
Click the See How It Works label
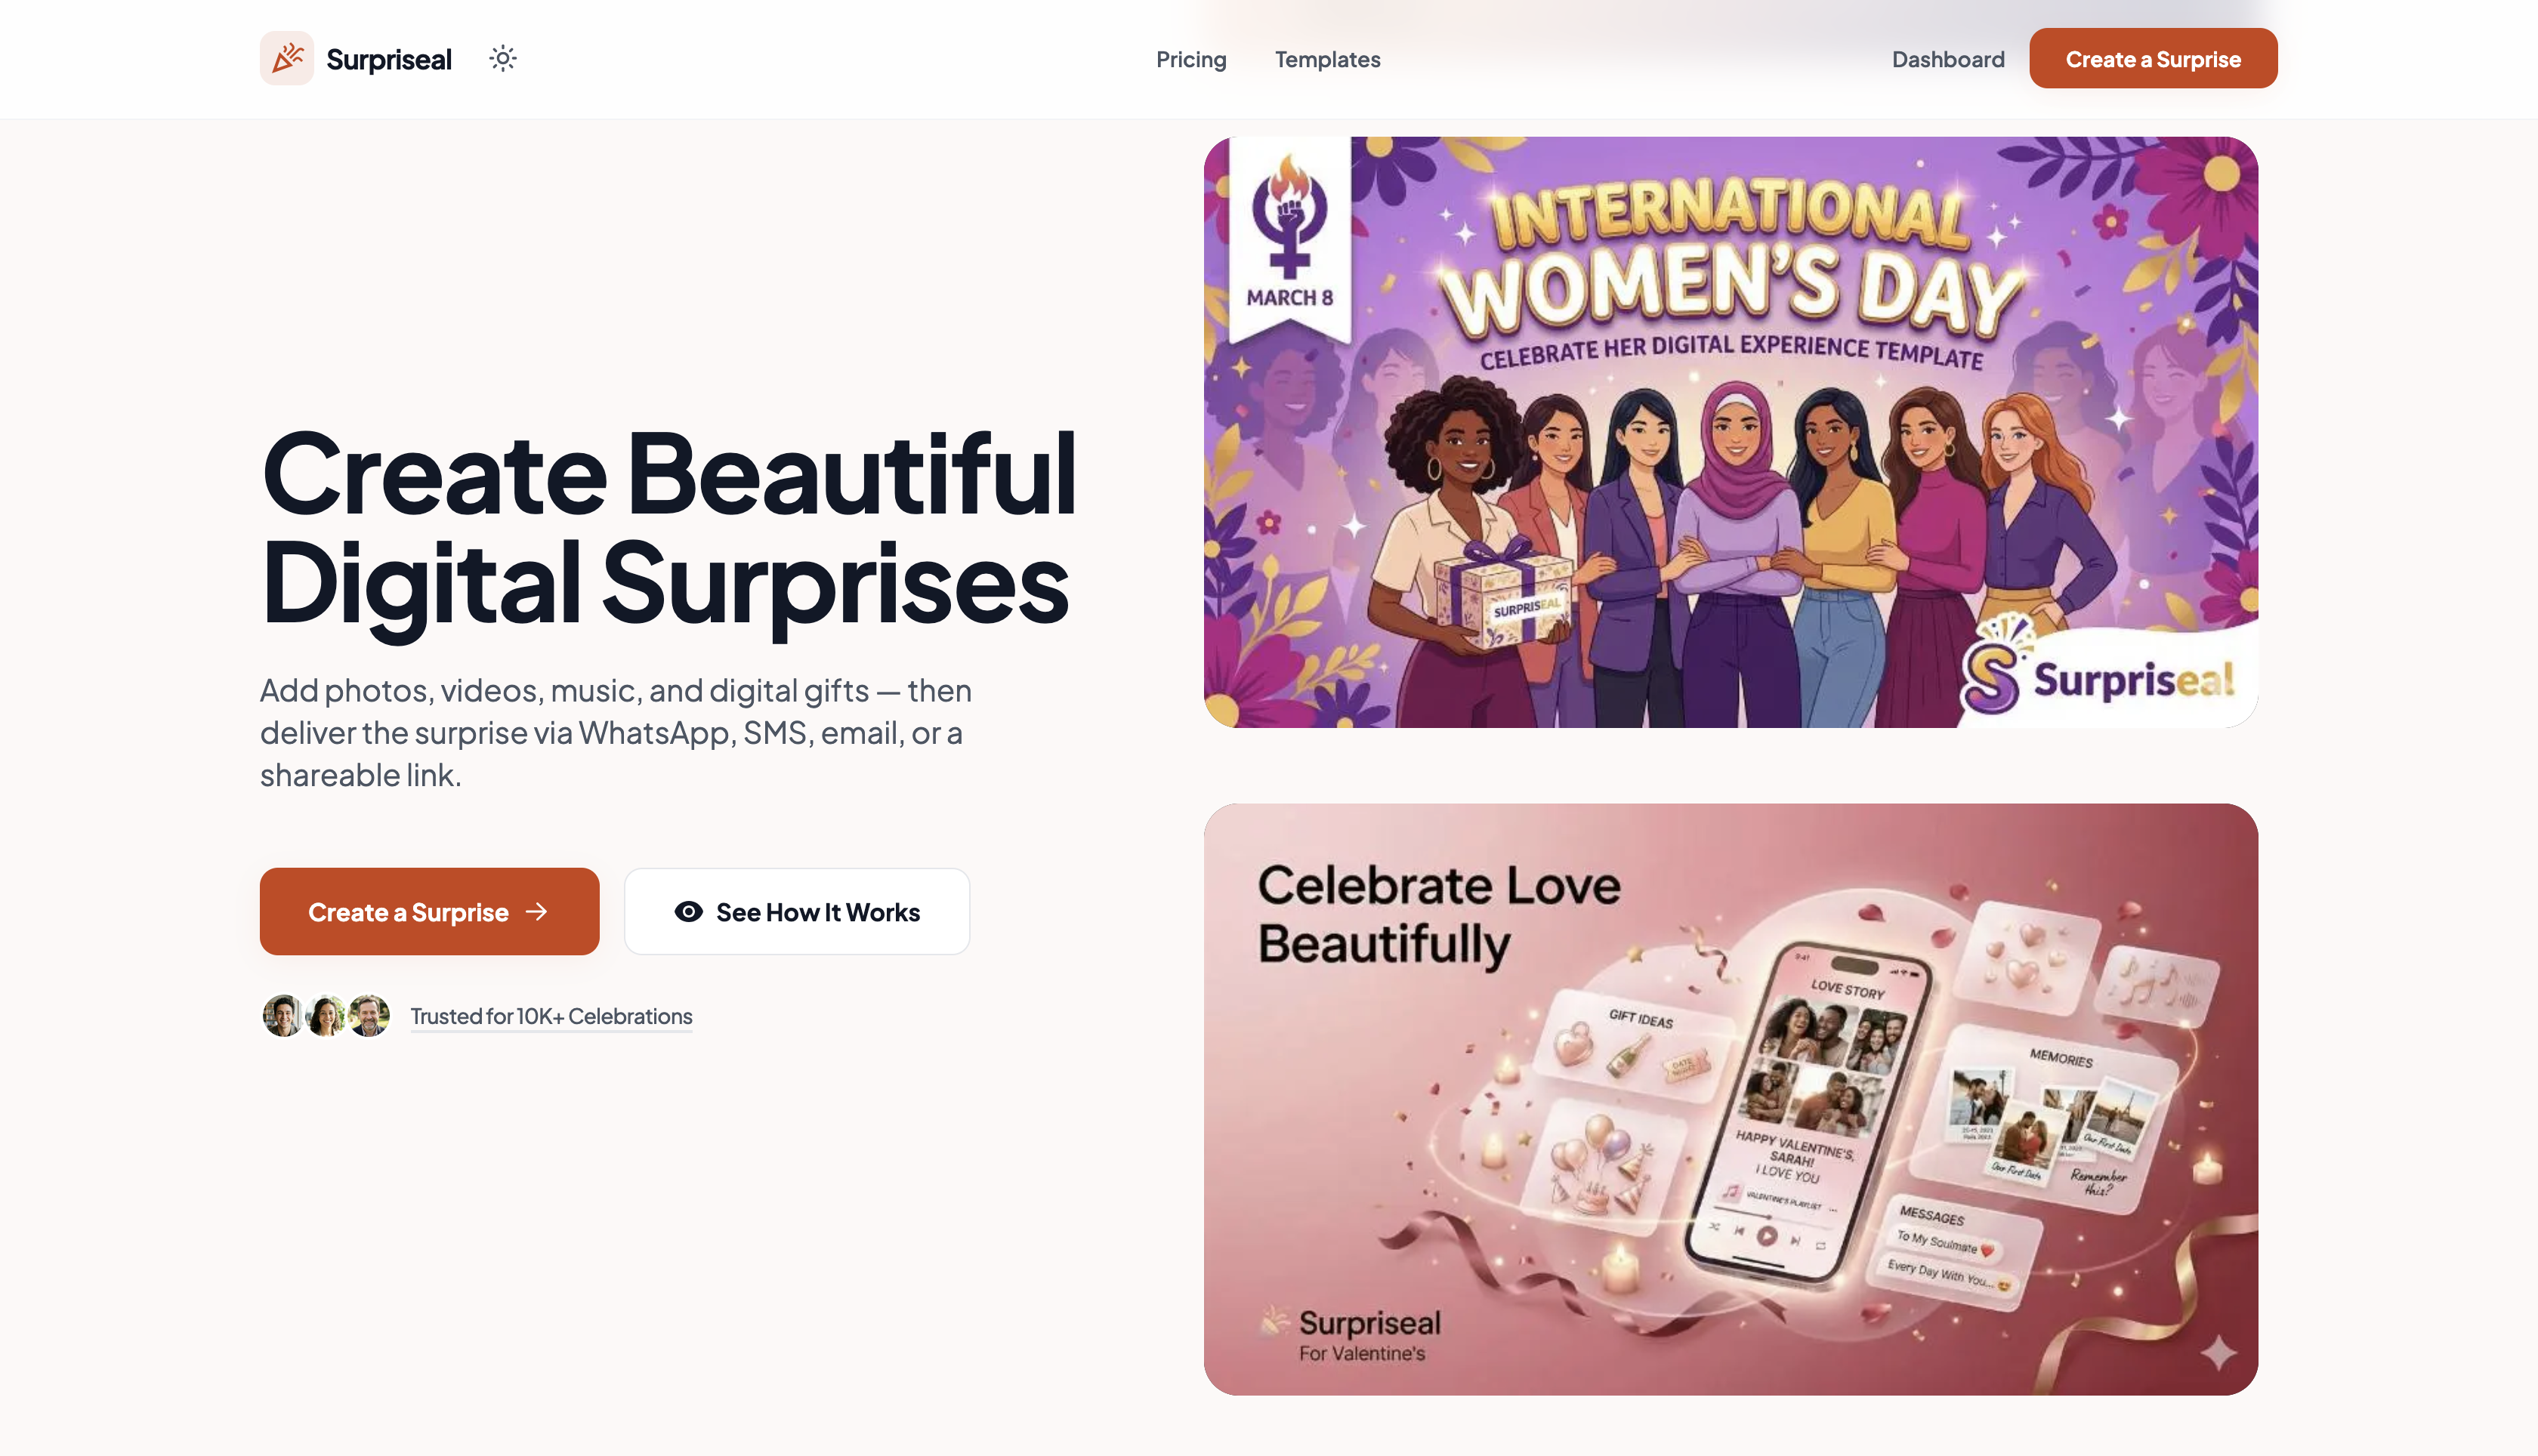pyautogui.click(x=818, y=912)
